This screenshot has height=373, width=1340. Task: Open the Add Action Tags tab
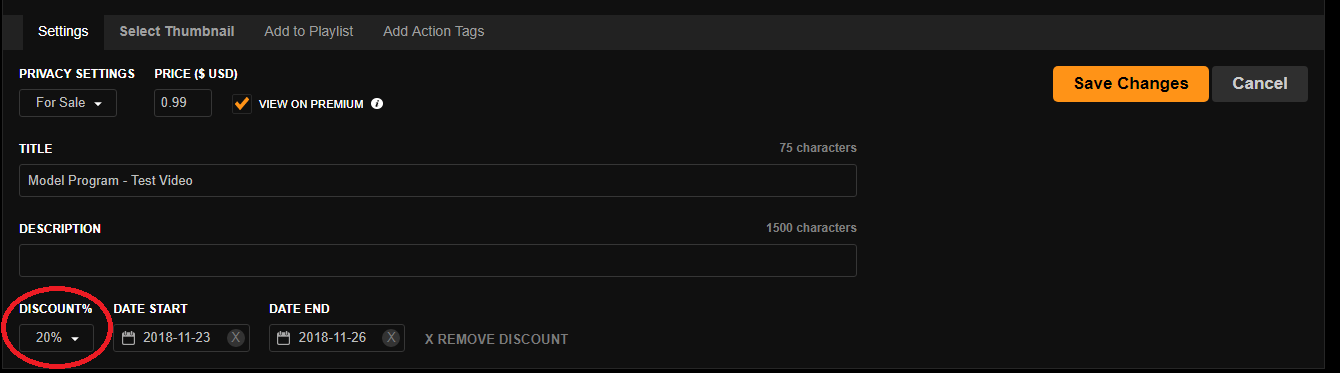(433, 31)
